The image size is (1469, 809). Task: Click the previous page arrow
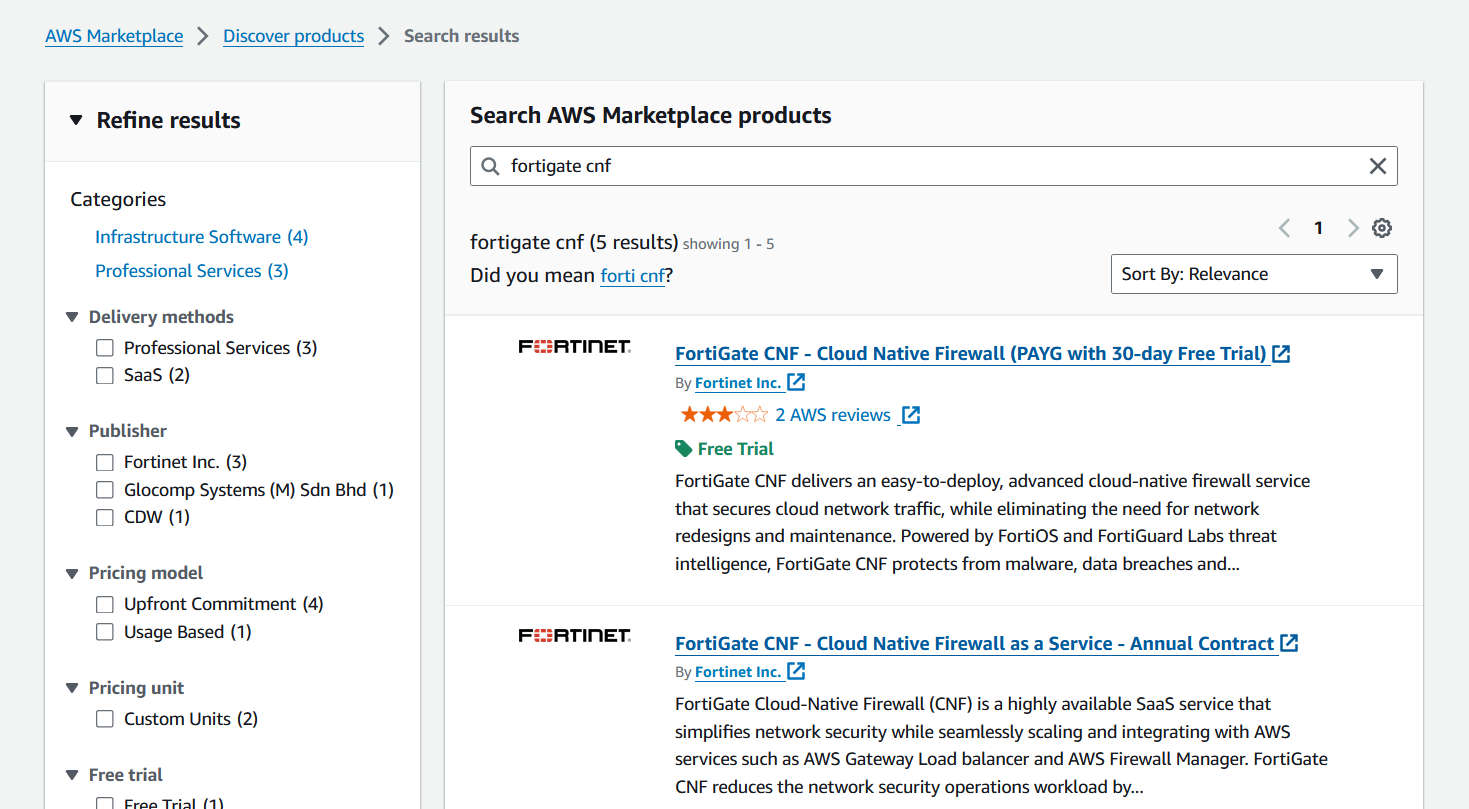point(1284,227)
